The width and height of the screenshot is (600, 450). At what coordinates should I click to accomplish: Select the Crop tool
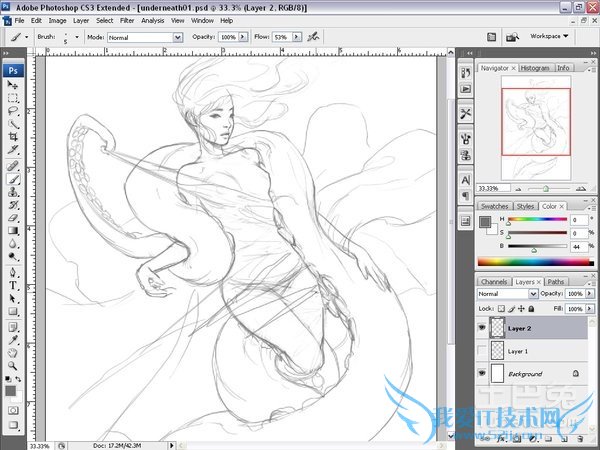click(14, 138)
